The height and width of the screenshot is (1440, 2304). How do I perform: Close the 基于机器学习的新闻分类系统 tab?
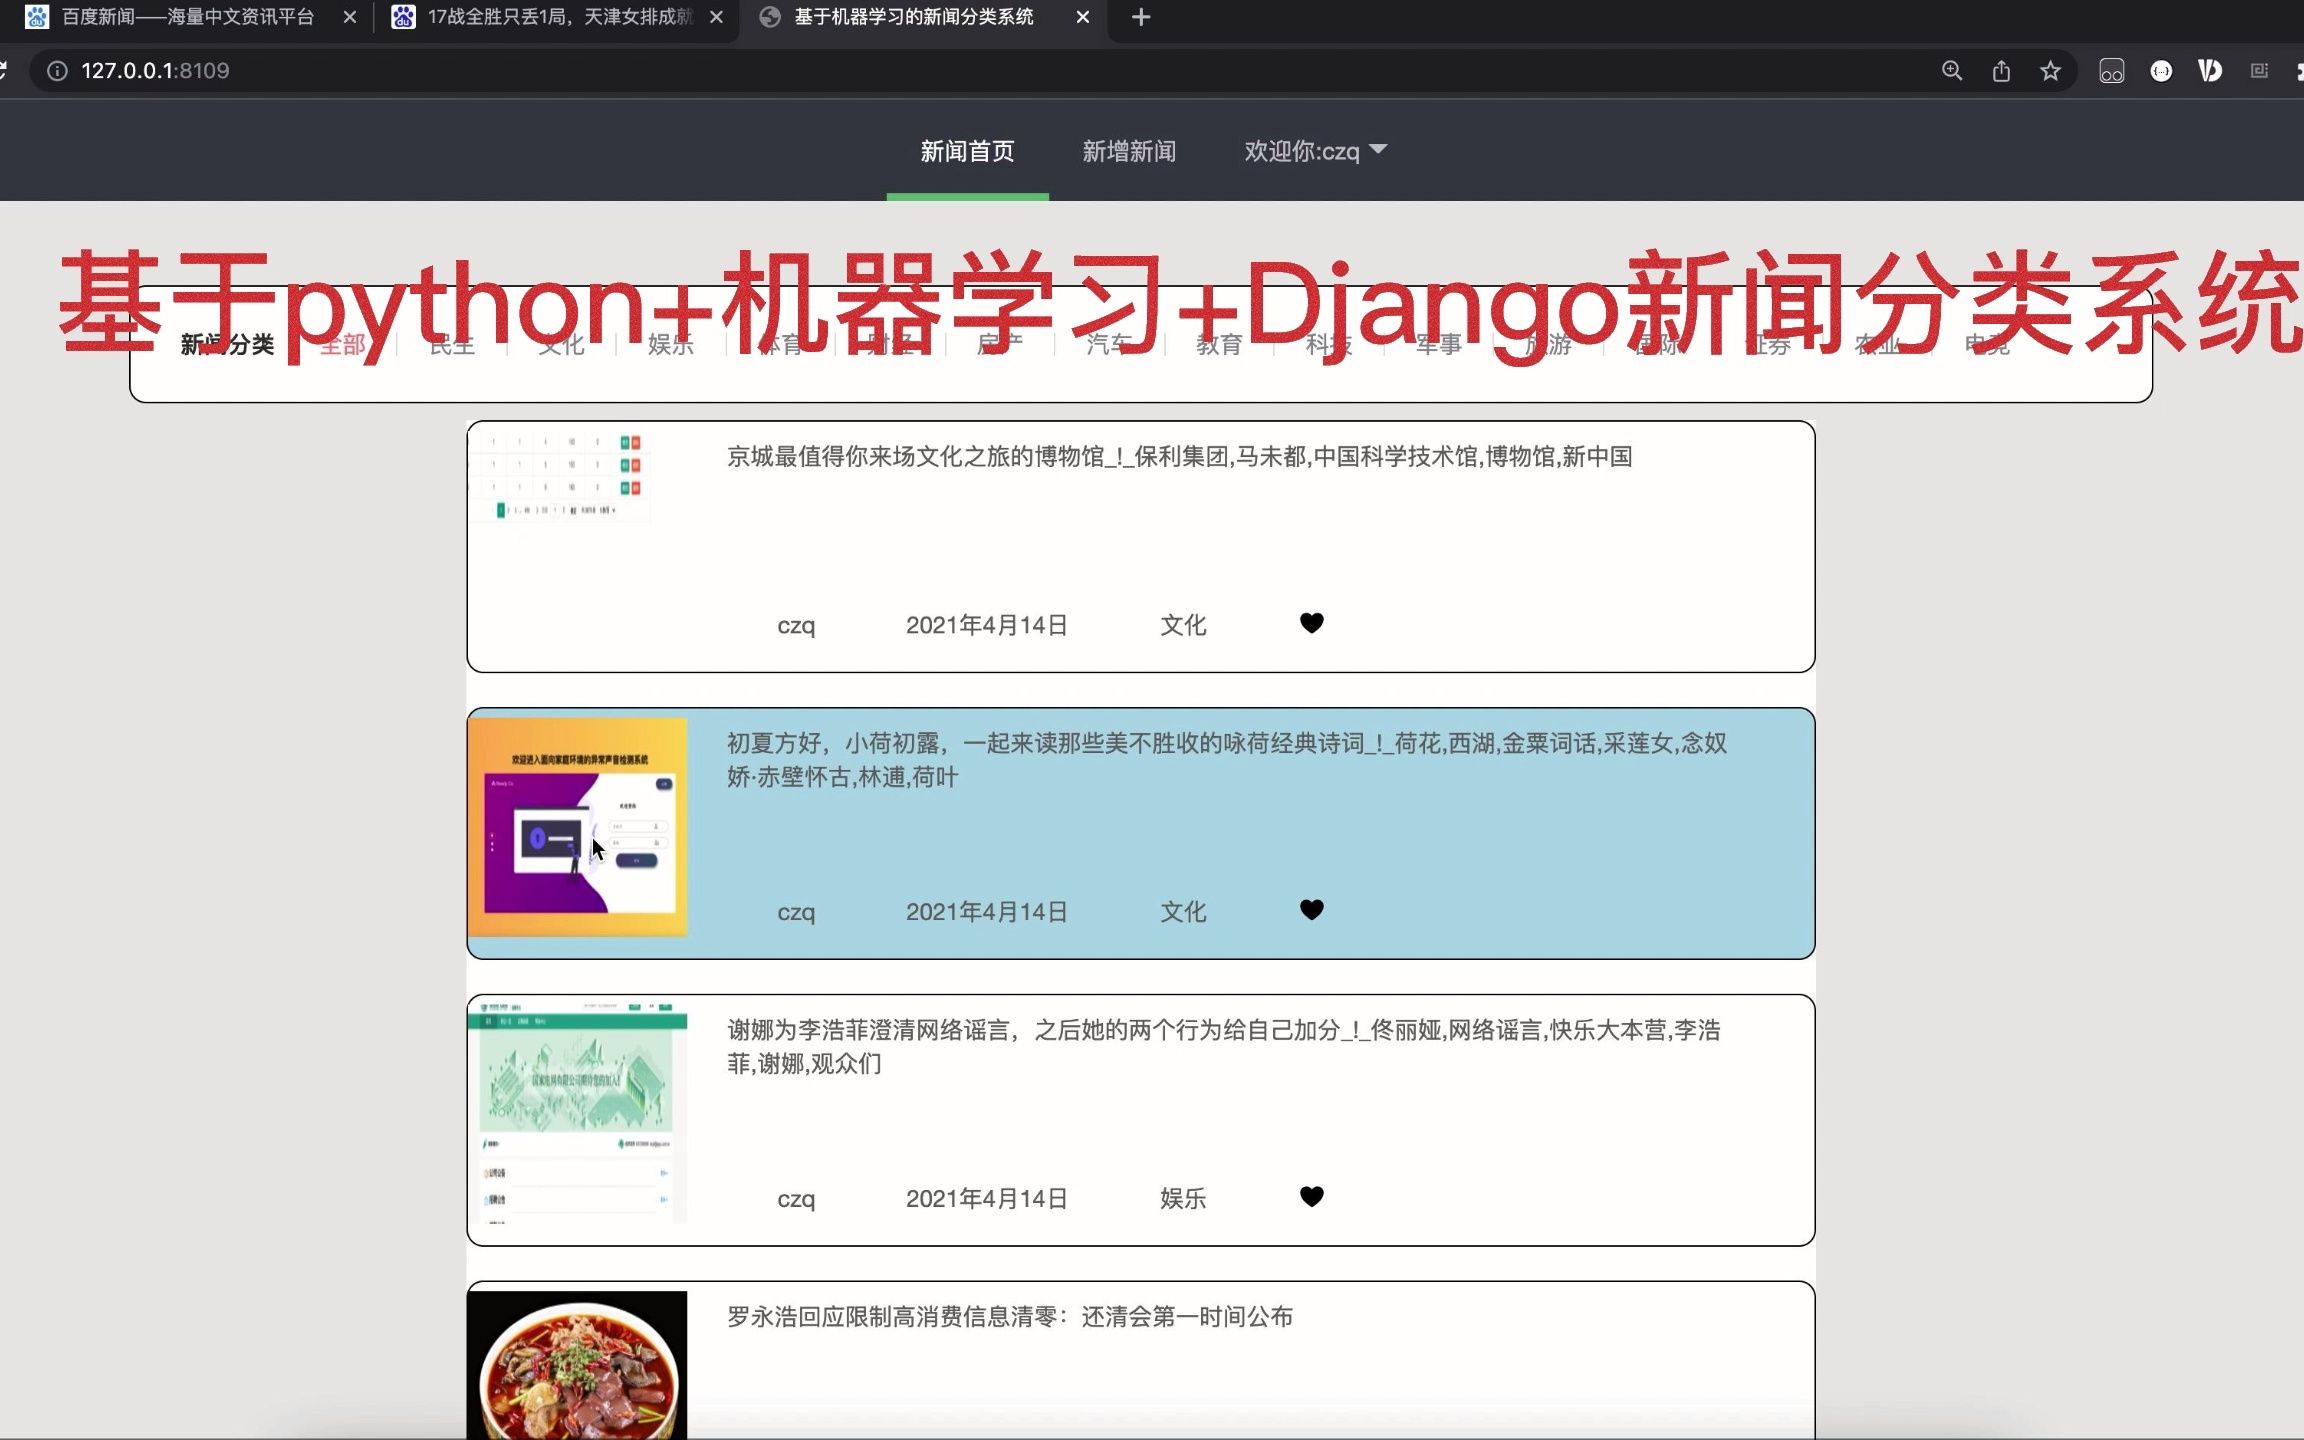(1082, 17)
